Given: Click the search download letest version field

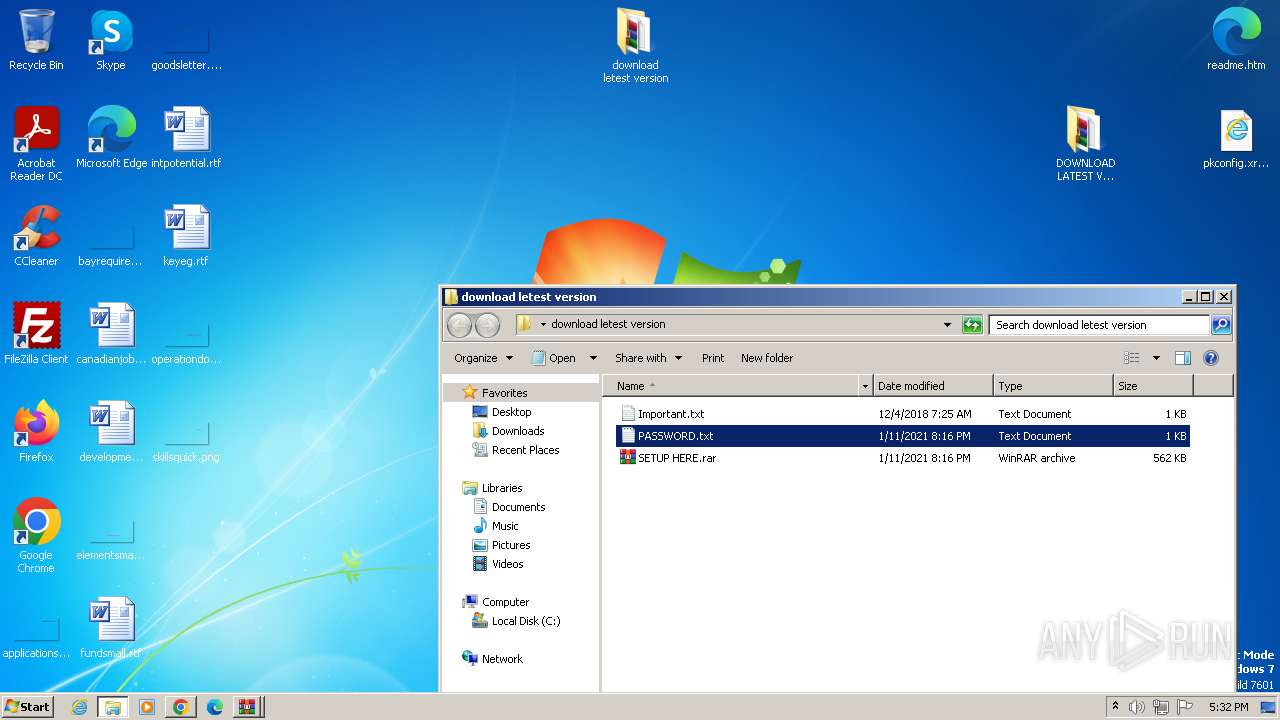Looking at the screenshot, I should click(1099, 325).
